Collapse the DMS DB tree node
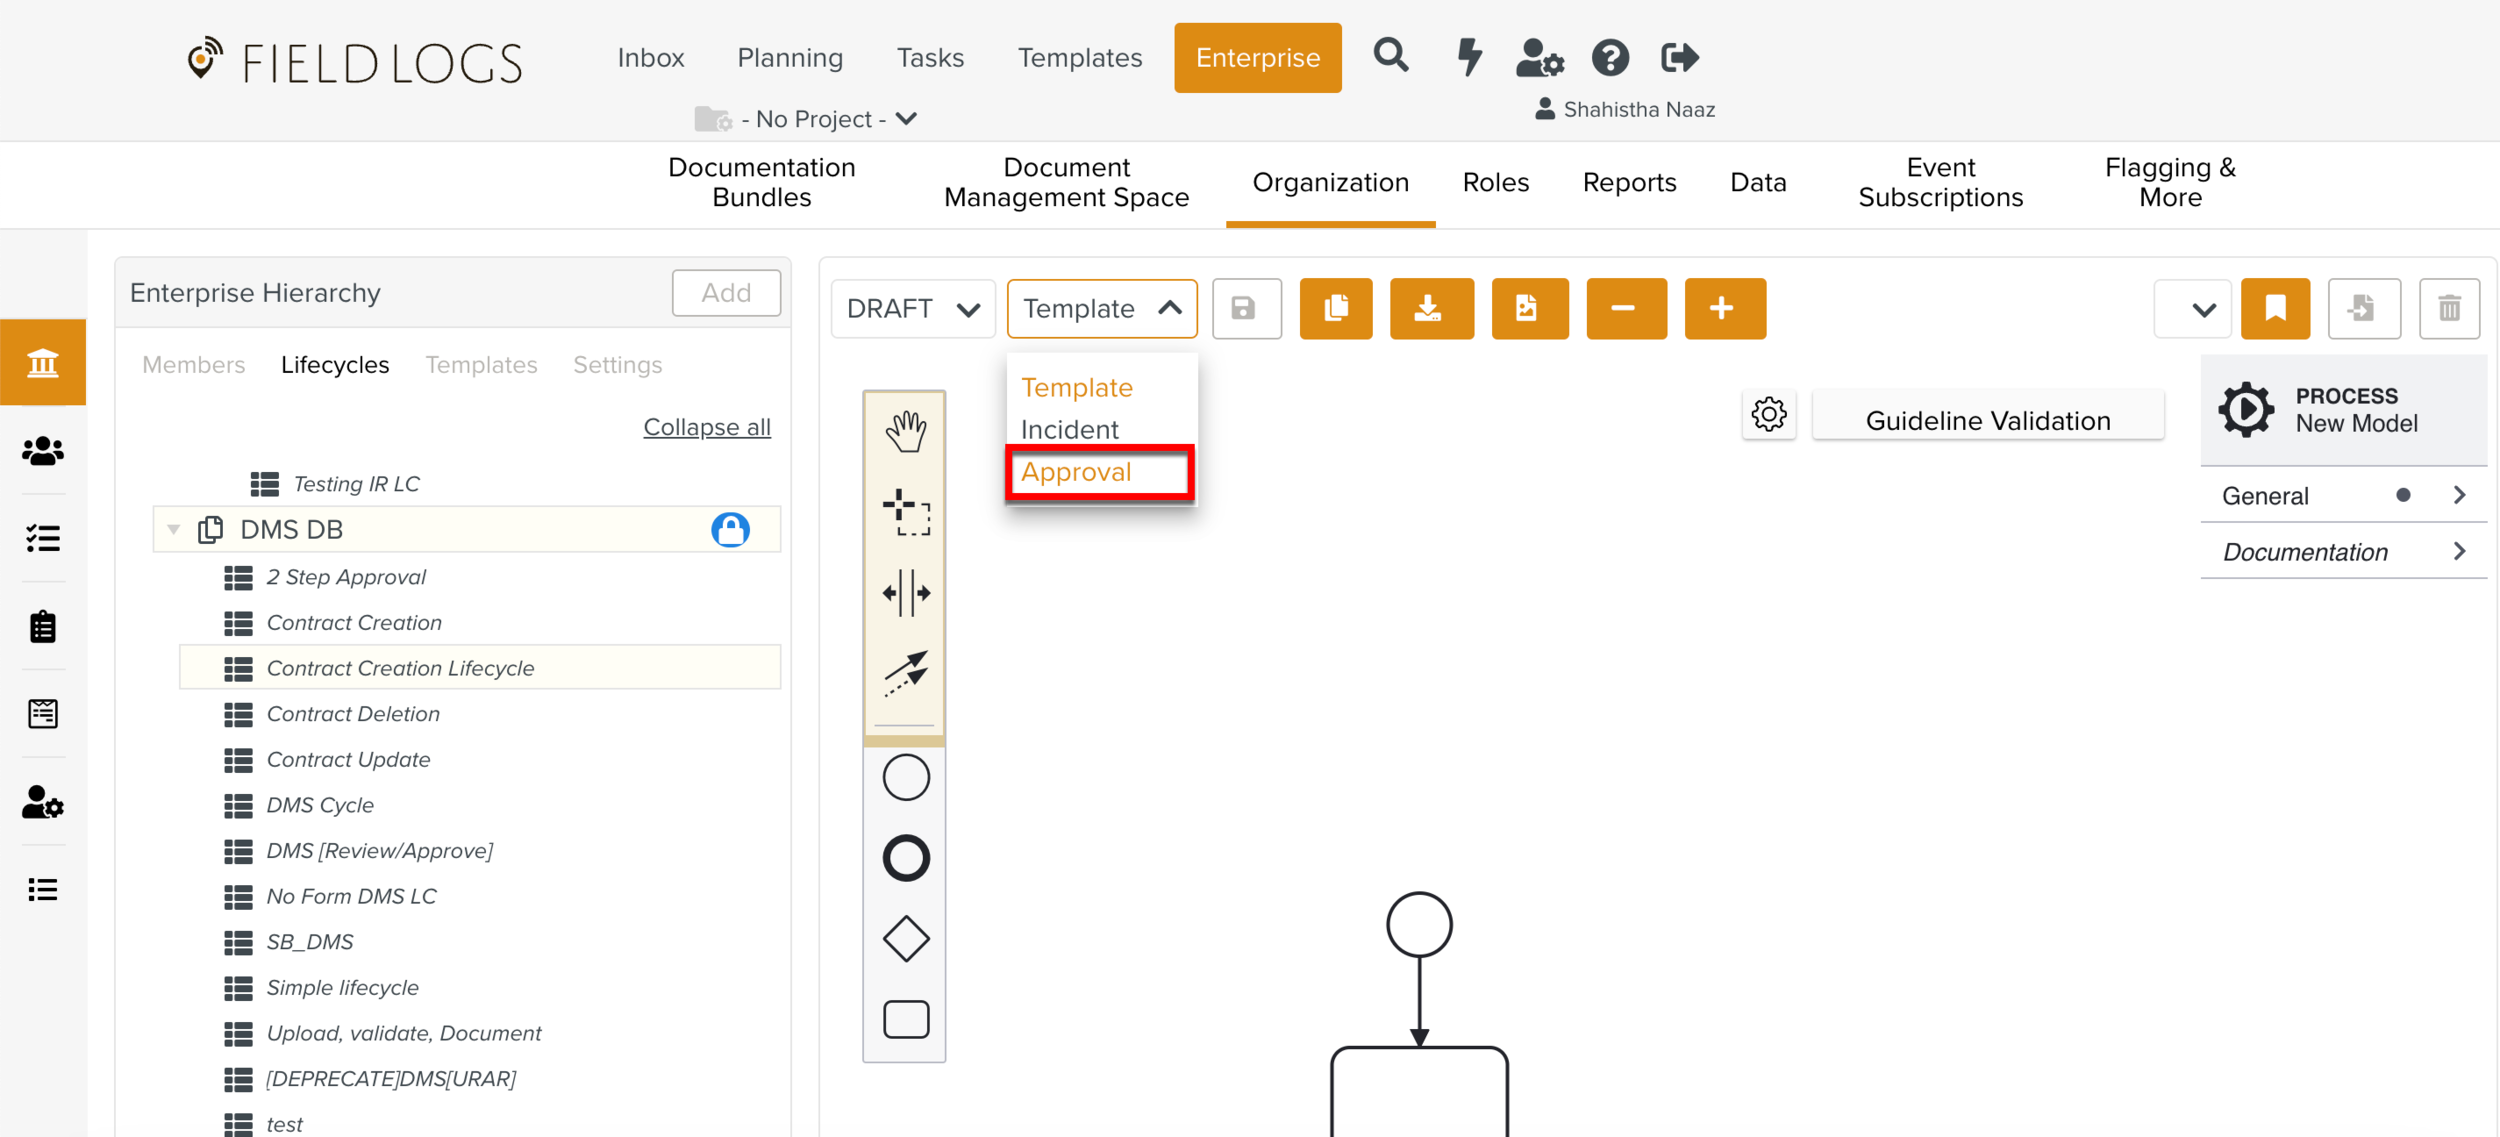The width and height of the screenshot is (2500, 1137). 174,529
